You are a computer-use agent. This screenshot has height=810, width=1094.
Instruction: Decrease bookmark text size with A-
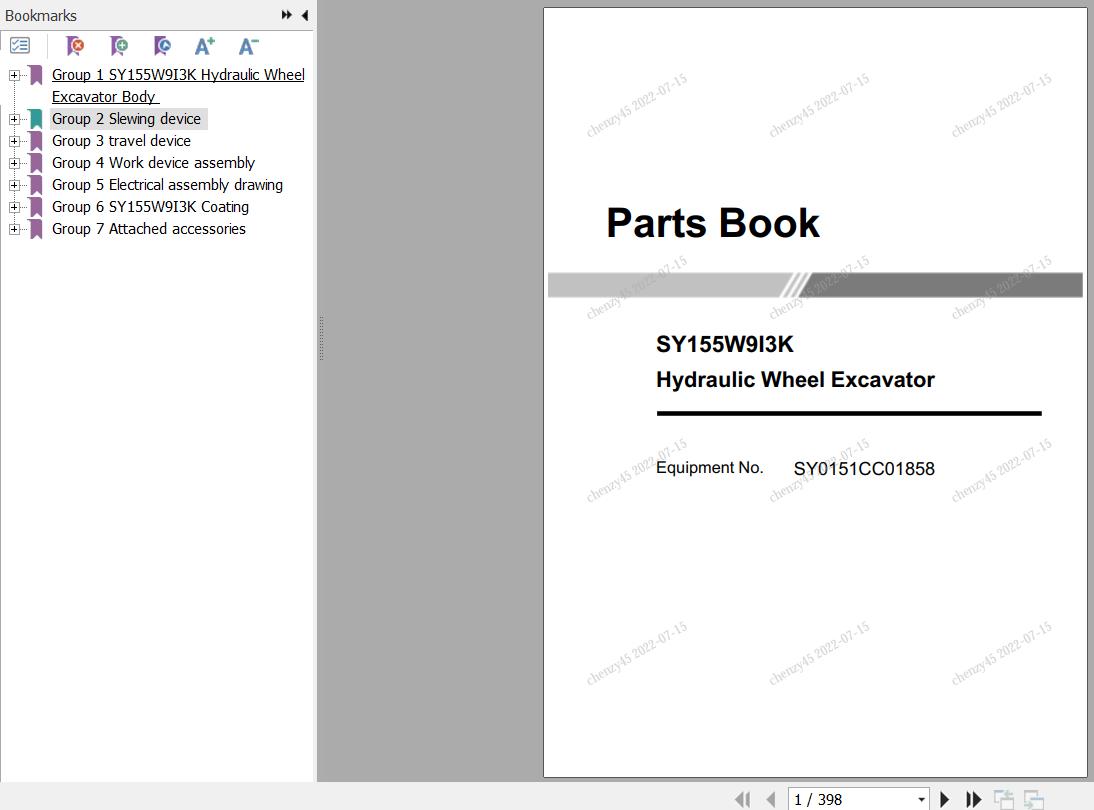pyautogui.click(x=248, y=46)
